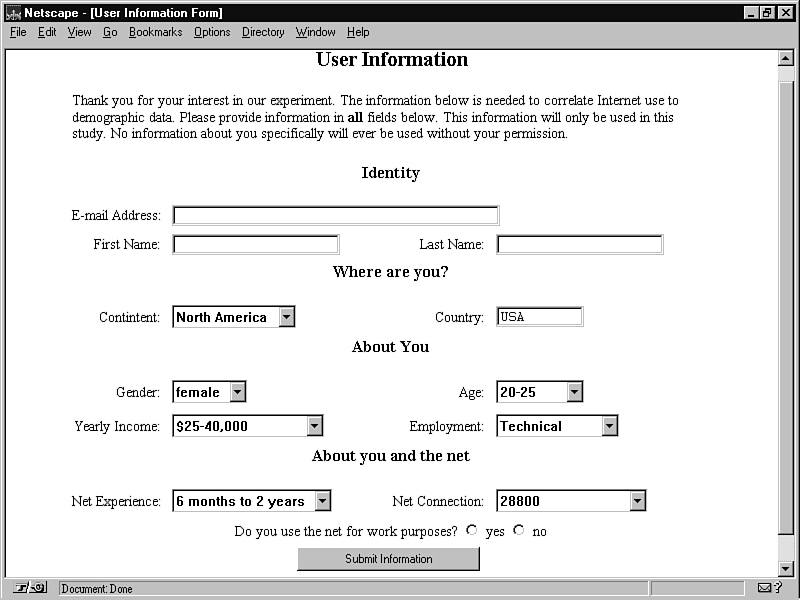This screenshot has height=600, width=800.
Task: Expand the Net Experience dropdown
Action: coord(322,501)
